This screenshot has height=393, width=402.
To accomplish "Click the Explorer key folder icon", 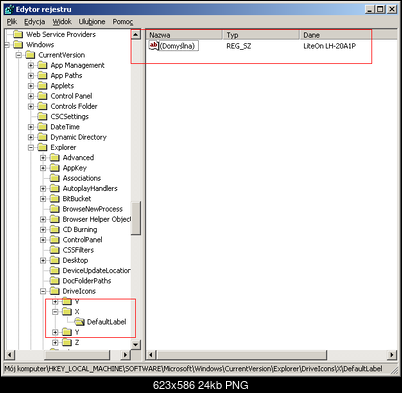I will click(42, 147).
